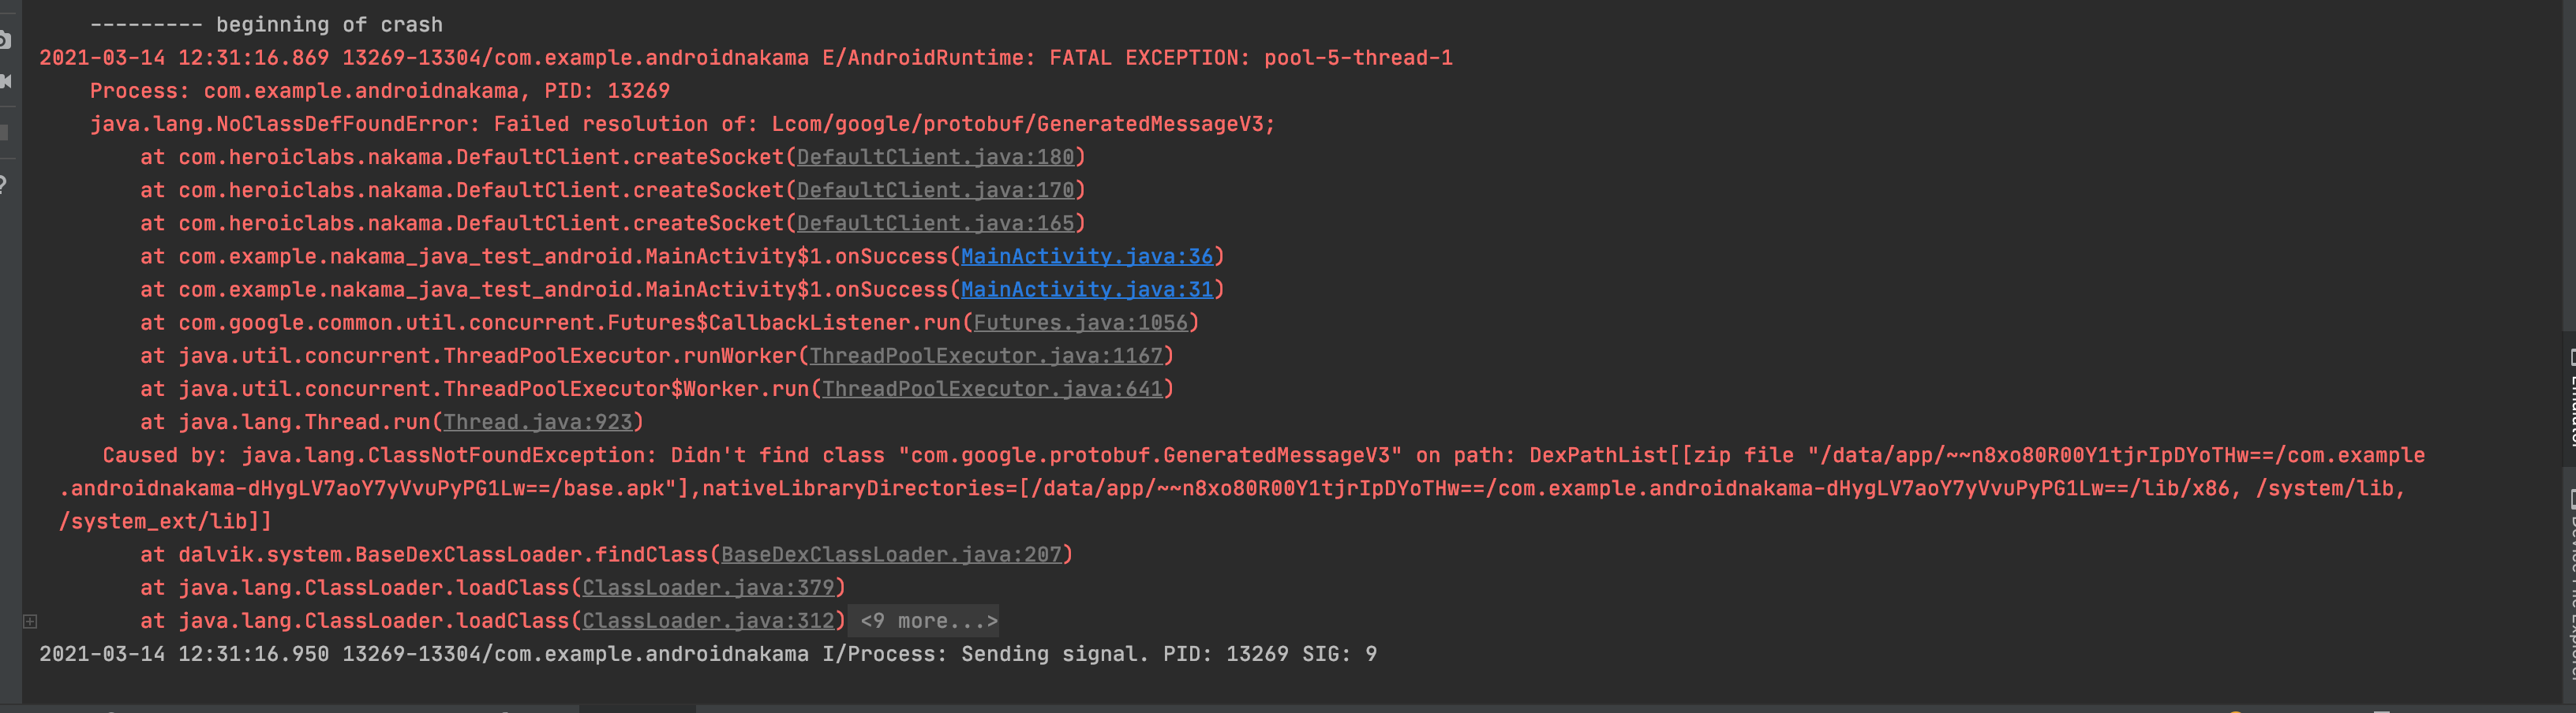Click the 'beginning of crash' log line
This screenshot has height=713, width=2576.
[266, 24]
